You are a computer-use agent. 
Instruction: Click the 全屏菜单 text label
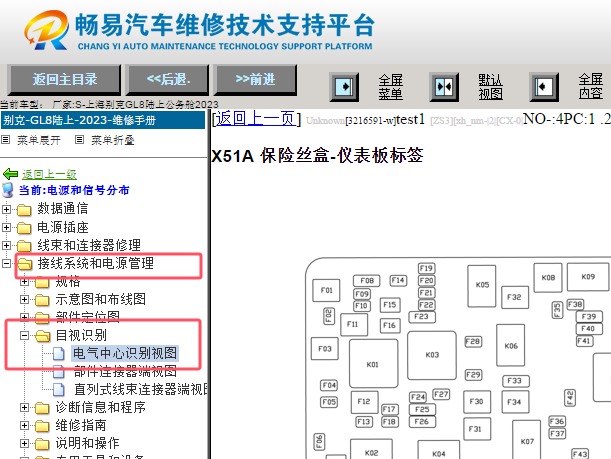pyautogui.click(x=390, y=87)
